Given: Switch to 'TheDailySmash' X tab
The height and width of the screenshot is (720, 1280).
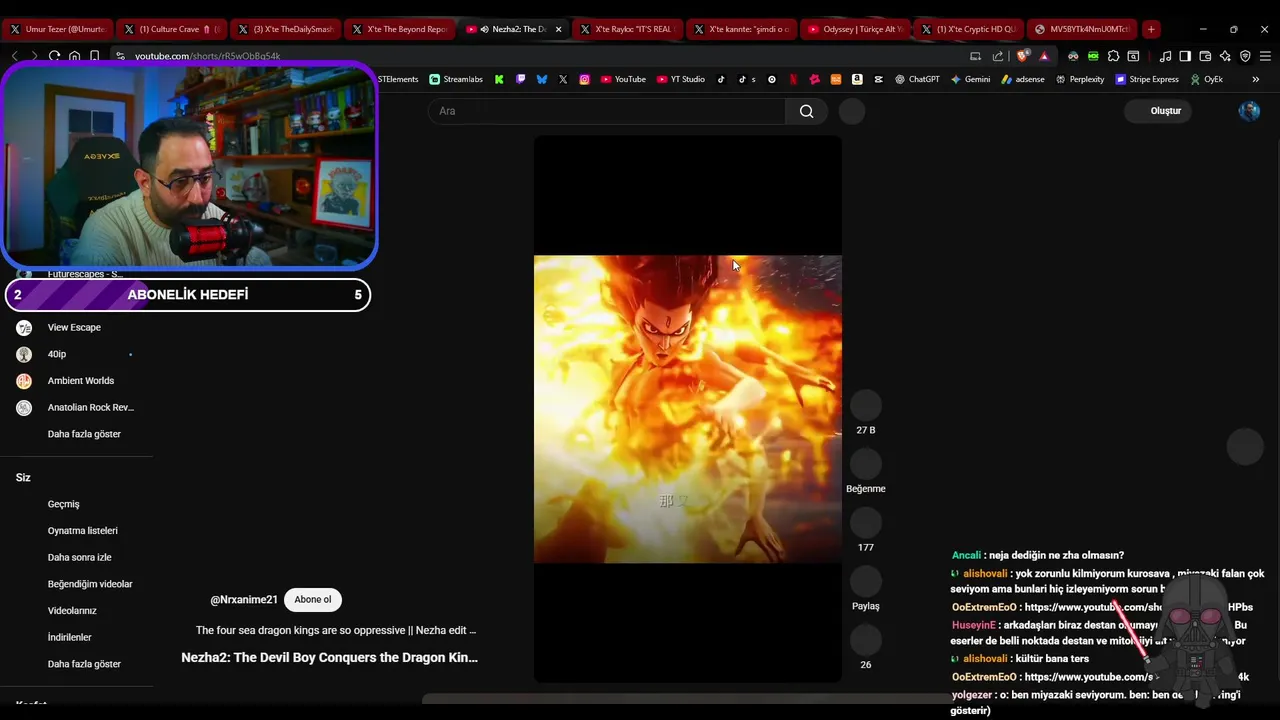Looking at the screenshot, I should pyautogui.click(x=285, y=29).
